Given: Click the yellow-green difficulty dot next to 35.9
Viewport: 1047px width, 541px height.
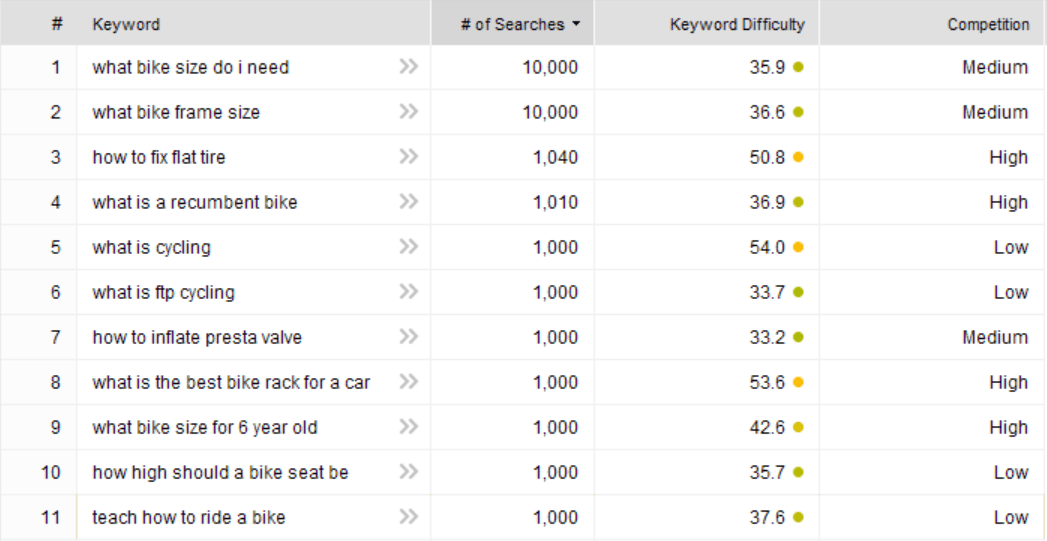Looking at the screenshot, I should pyautogui.click(x=798, y=67).
